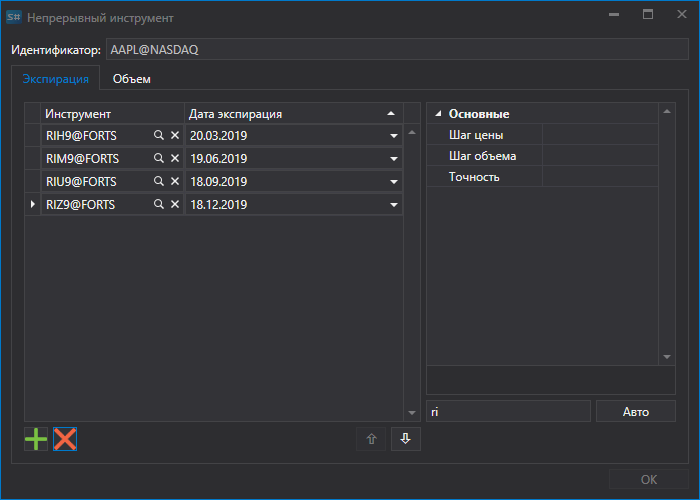Viewport: 700px width, 500px height.
Task: Search instrument in the RIM9@FORTS row
Action: point(158,158)
